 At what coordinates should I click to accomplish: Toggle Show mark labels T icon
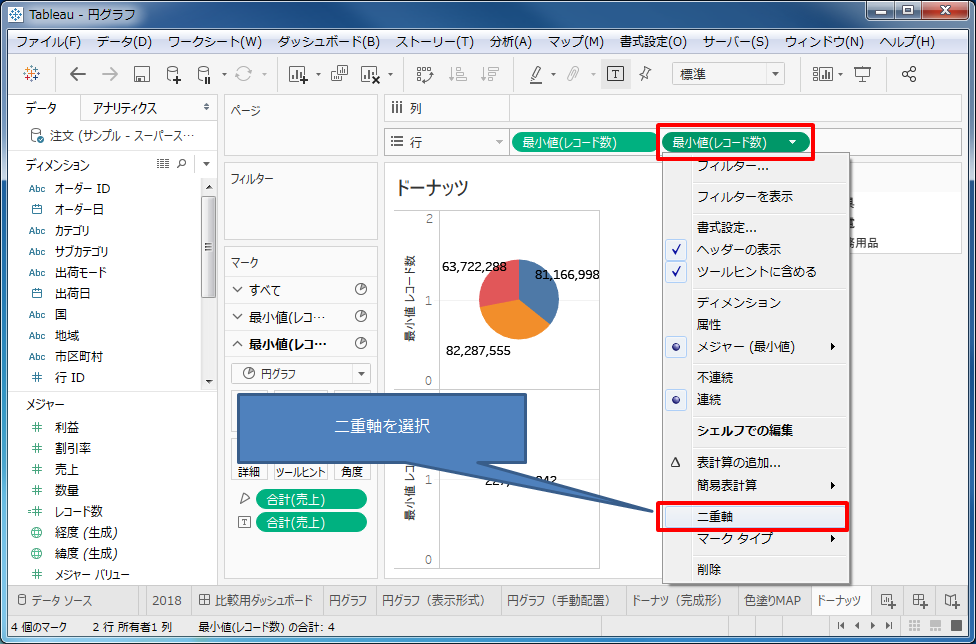[x=616, y=75]
